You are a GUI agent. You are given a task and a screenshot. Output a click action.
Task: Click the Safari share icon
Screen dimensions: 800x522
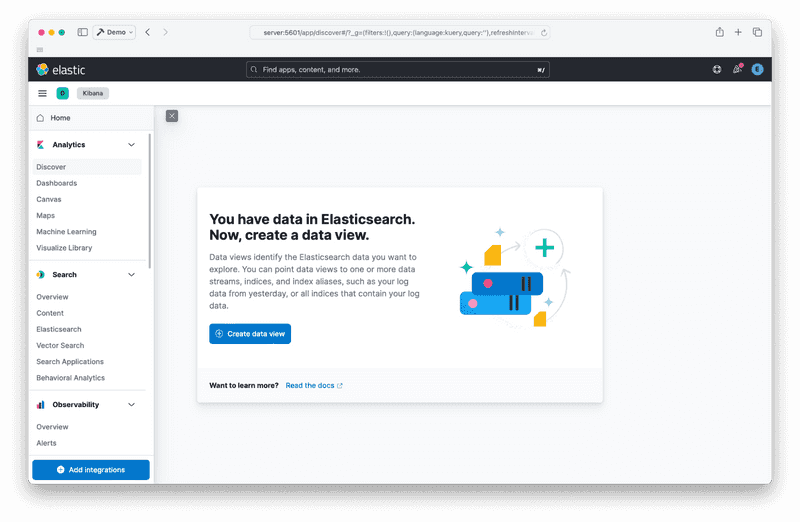[719, 32]
